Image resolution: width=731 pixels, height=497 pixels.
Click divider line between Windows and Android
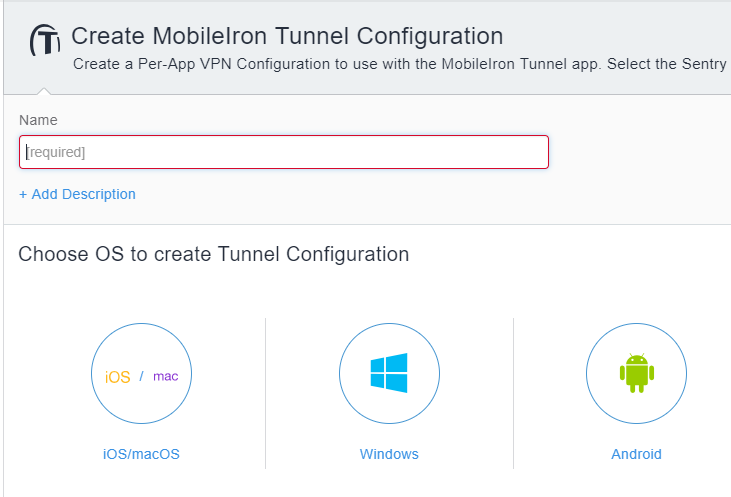tap(513, 393)
